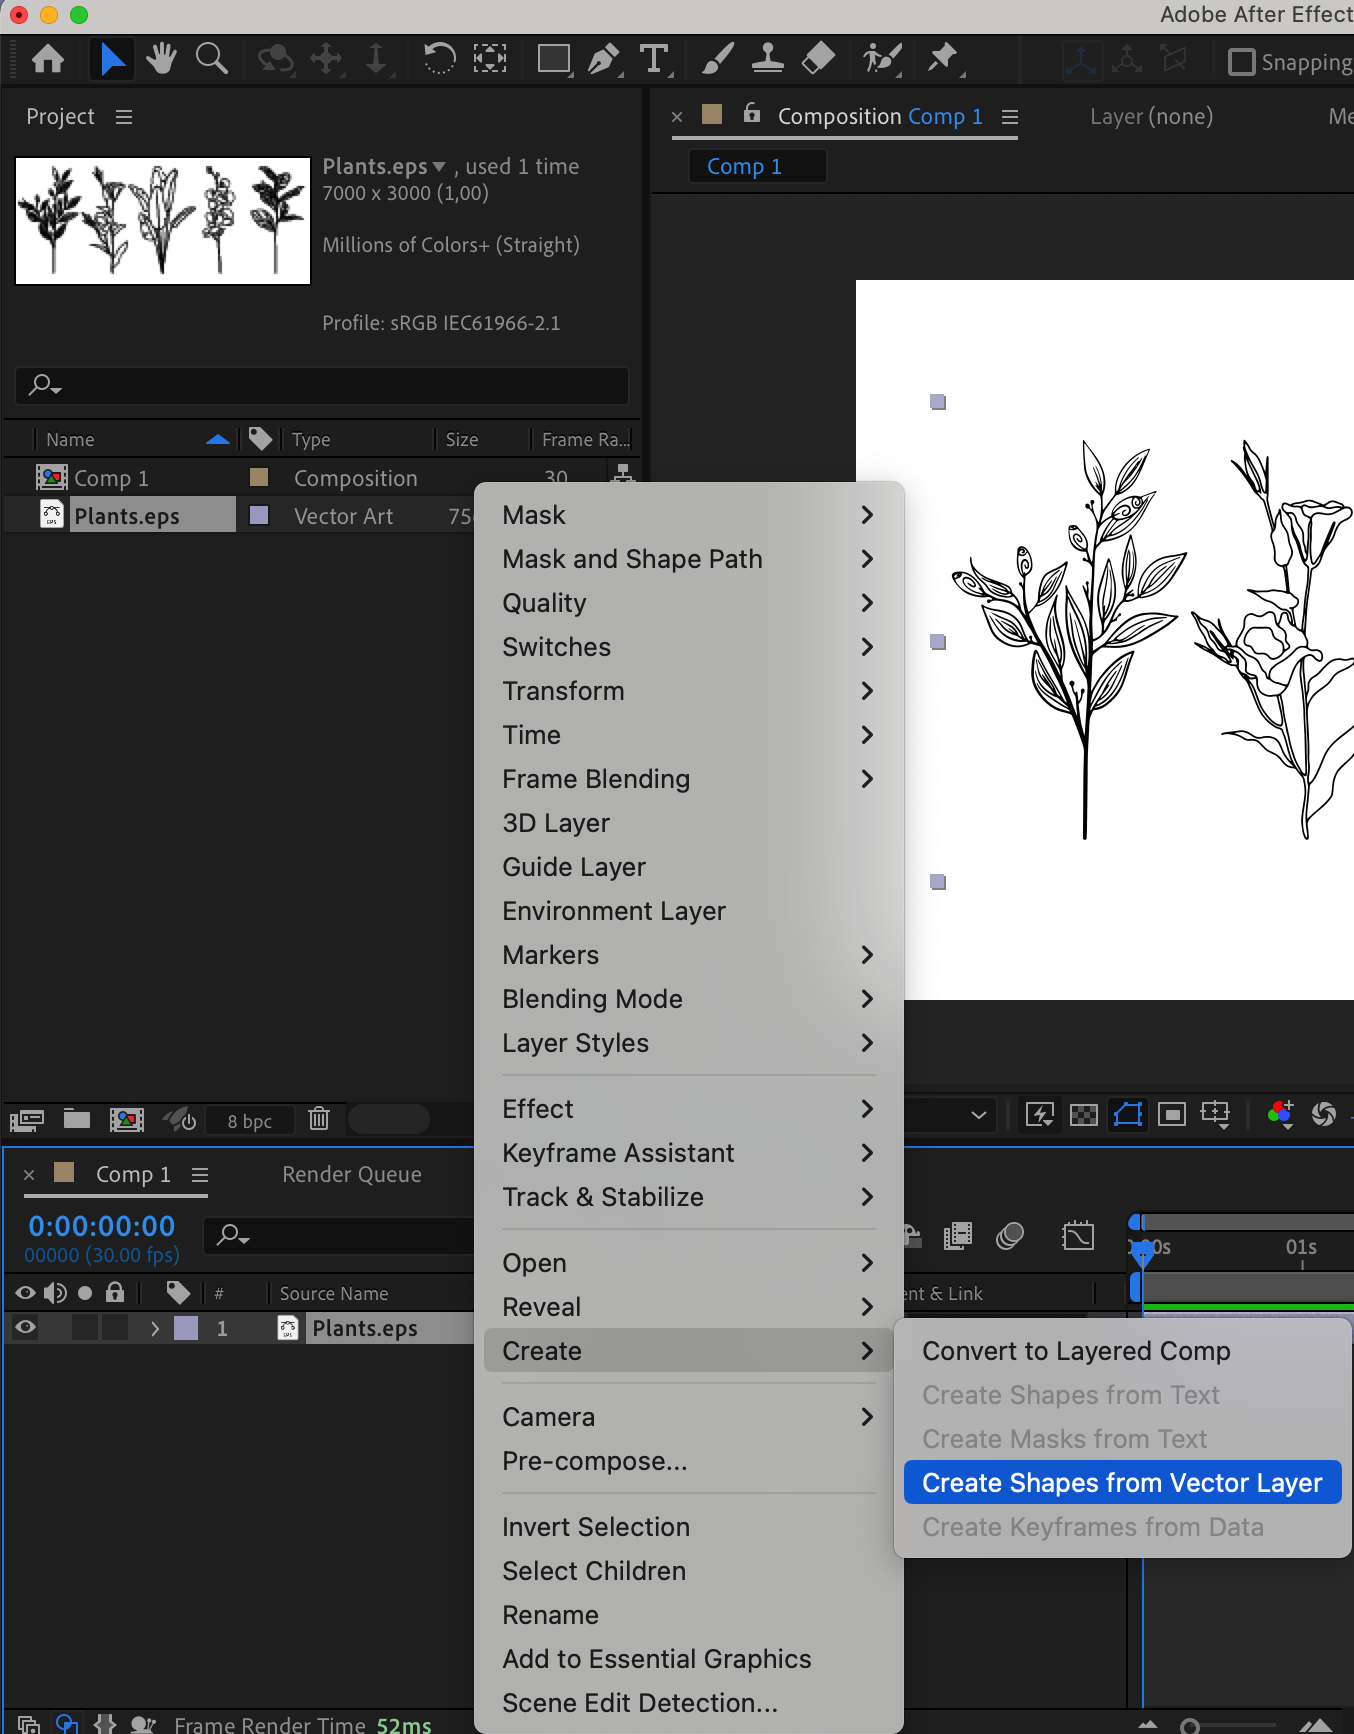Click the 8 bpc color depth button
The image size is (1354, 1734).
click(x=249, y=1121)
